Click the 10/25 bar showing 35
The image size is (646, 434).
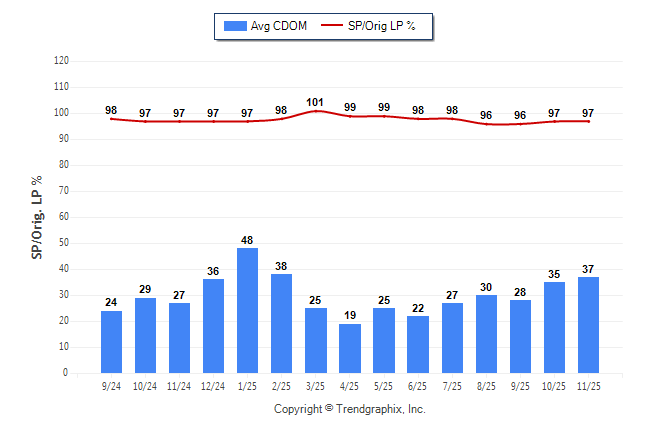[x=554, y=327]
